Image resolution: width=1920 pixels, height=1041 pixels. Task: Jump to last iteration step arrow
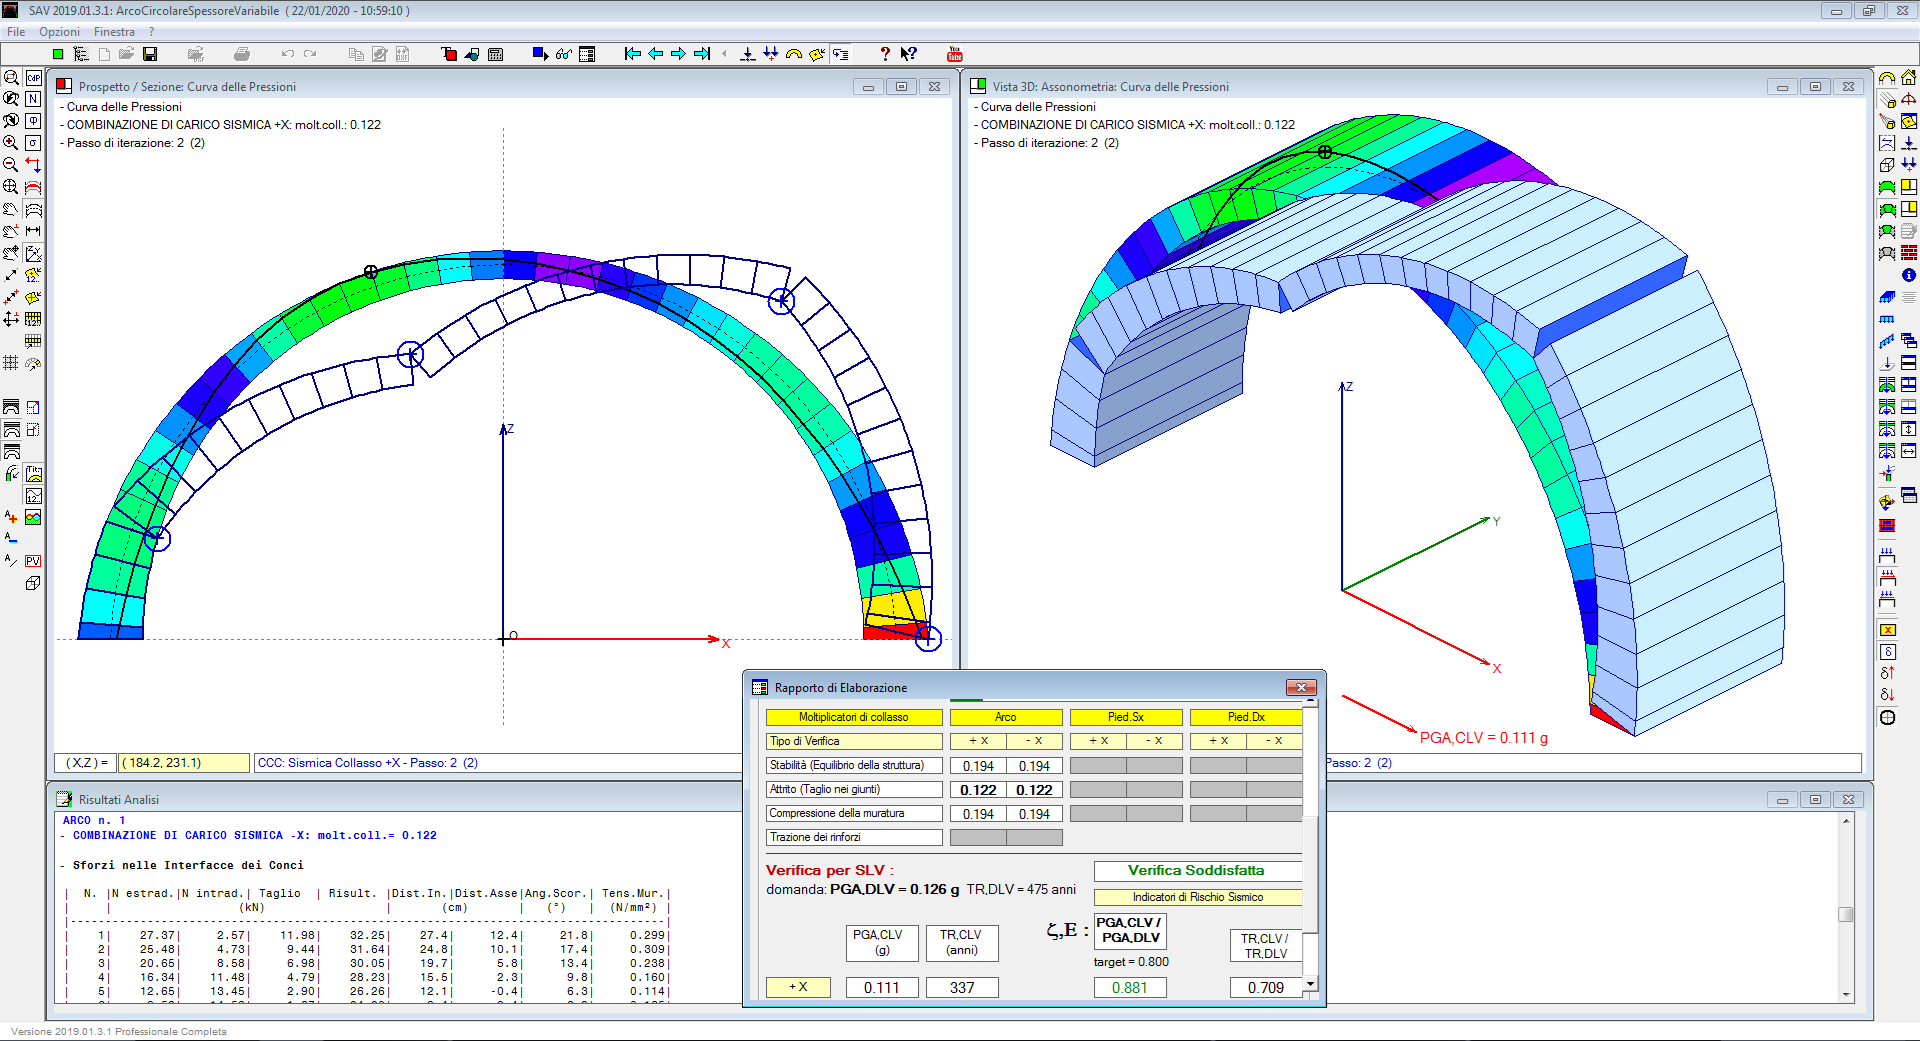(x=702, y=54)
